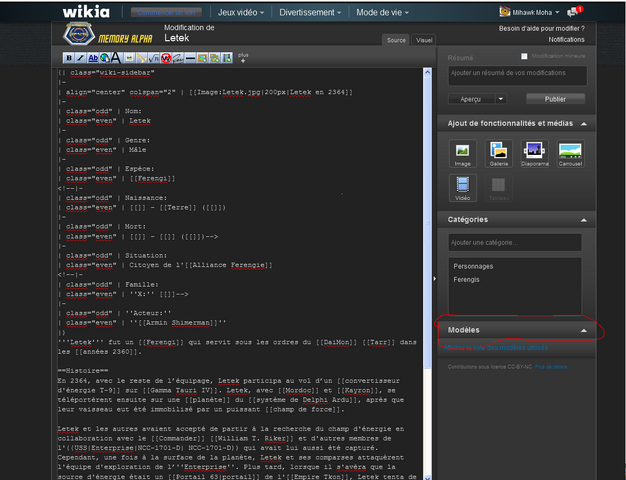
Task: Click the Aperçu preview button
Action: 471,99
